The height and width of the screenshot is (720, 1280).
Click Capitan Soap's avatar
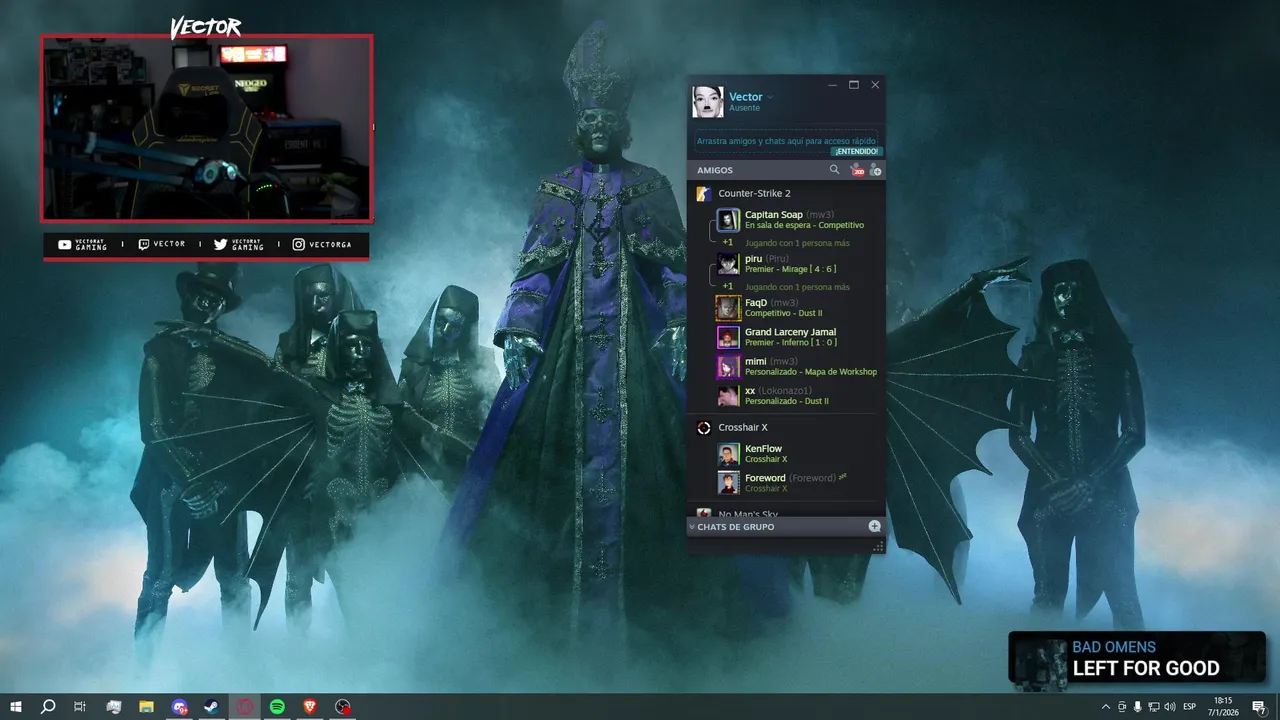(728, 220)
